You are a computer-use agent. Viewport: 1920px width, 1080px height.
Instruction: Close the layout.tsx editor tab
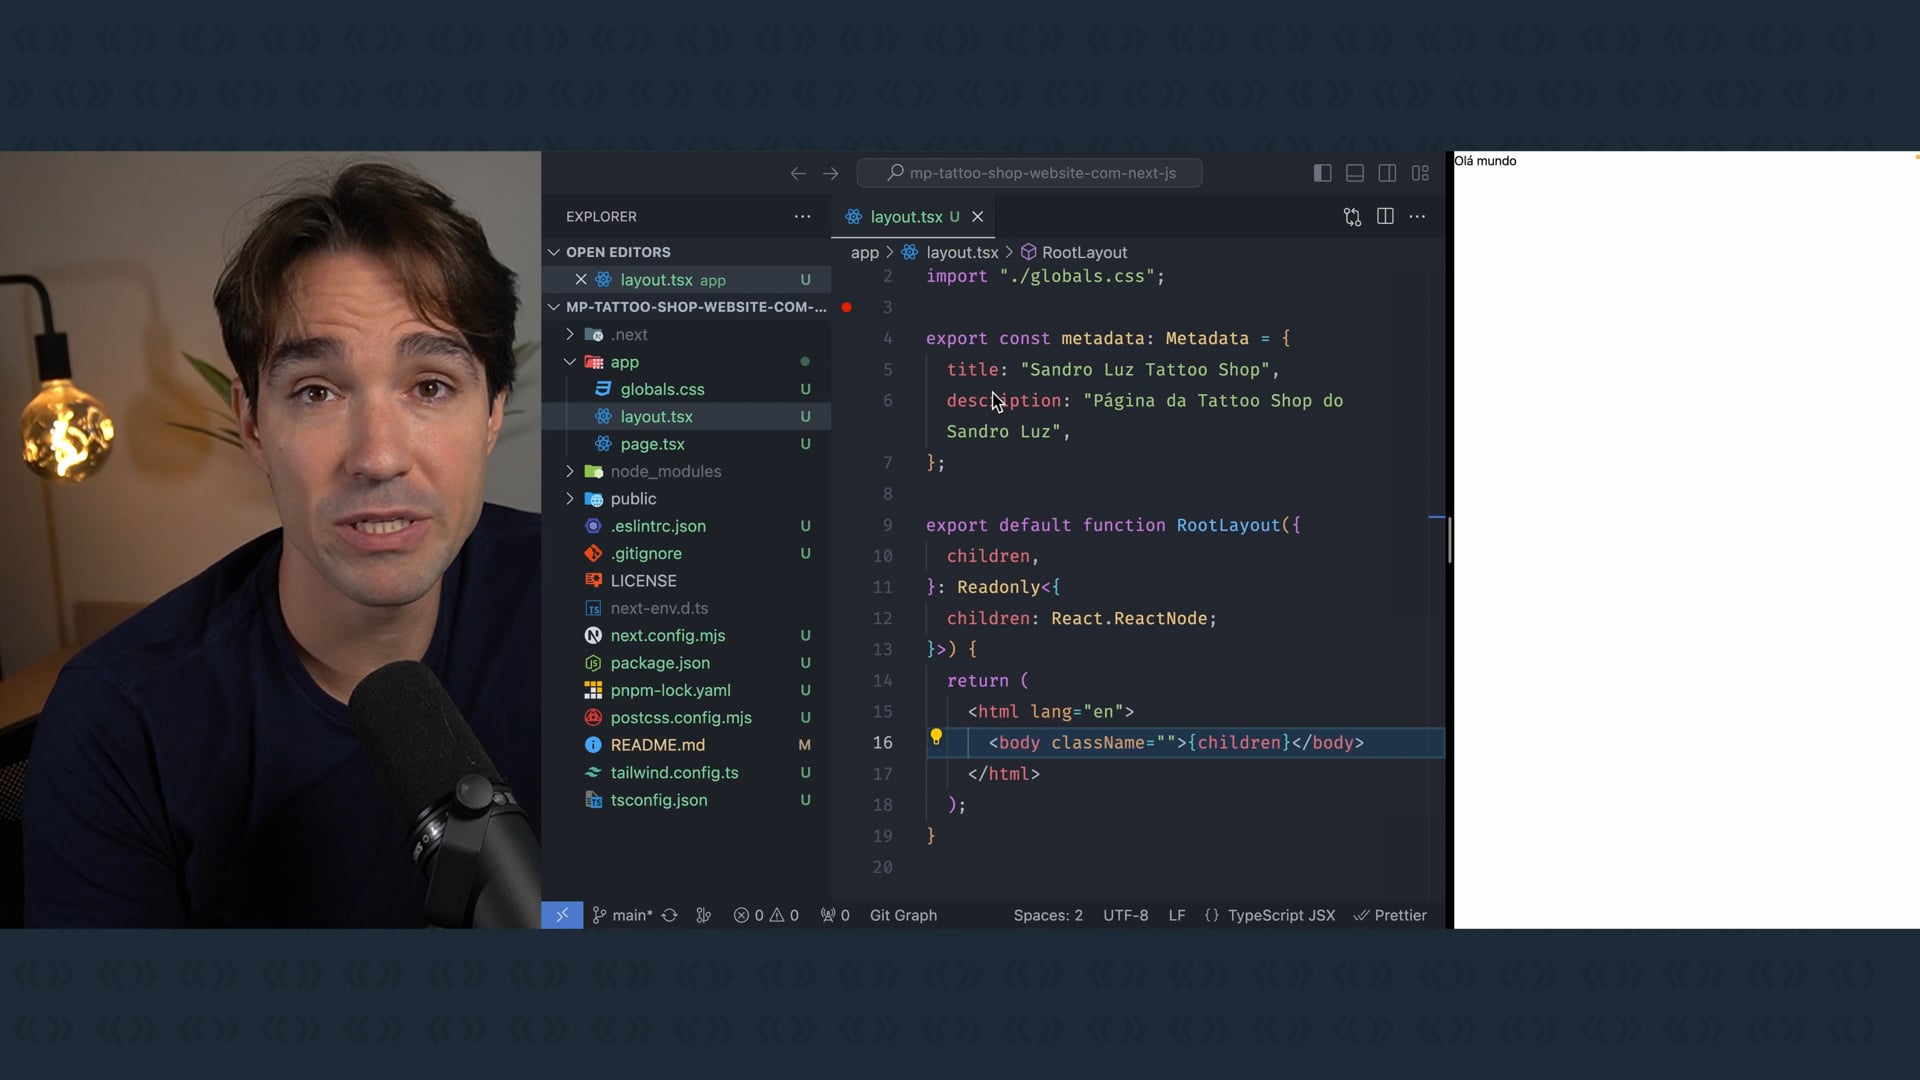coord(978,216)
